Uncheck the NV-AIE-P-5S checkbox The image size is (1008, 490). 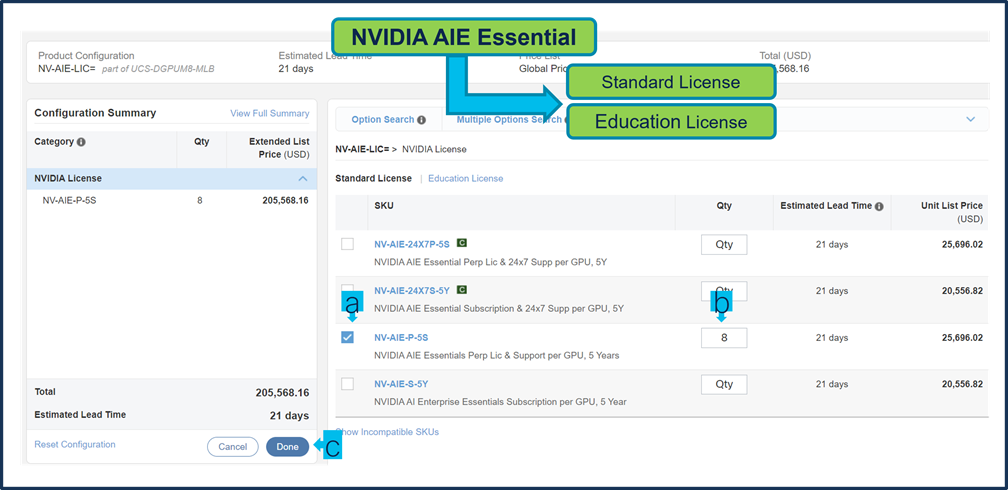(347, 338)
